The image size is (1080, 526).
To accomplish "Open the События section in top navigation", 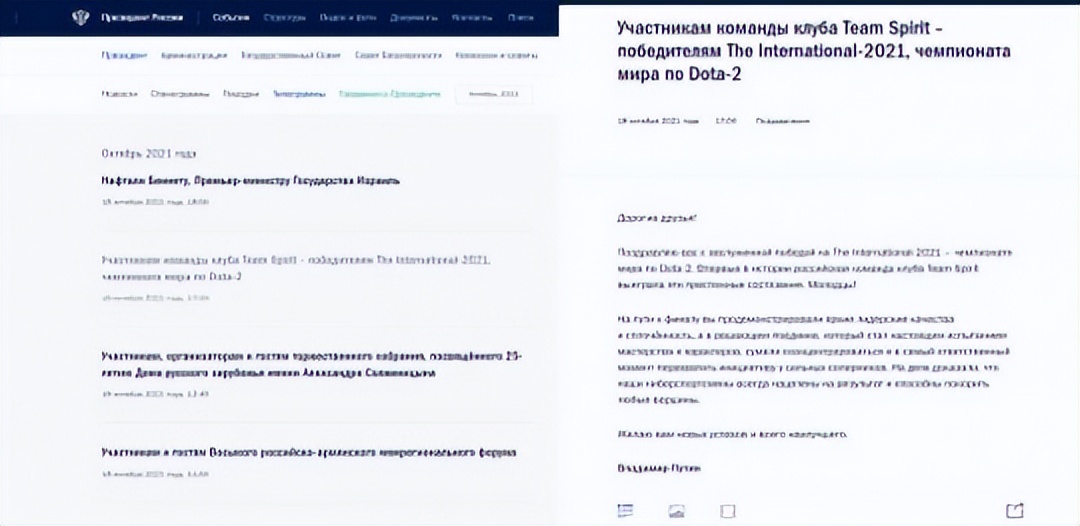I will coord(231,18).
